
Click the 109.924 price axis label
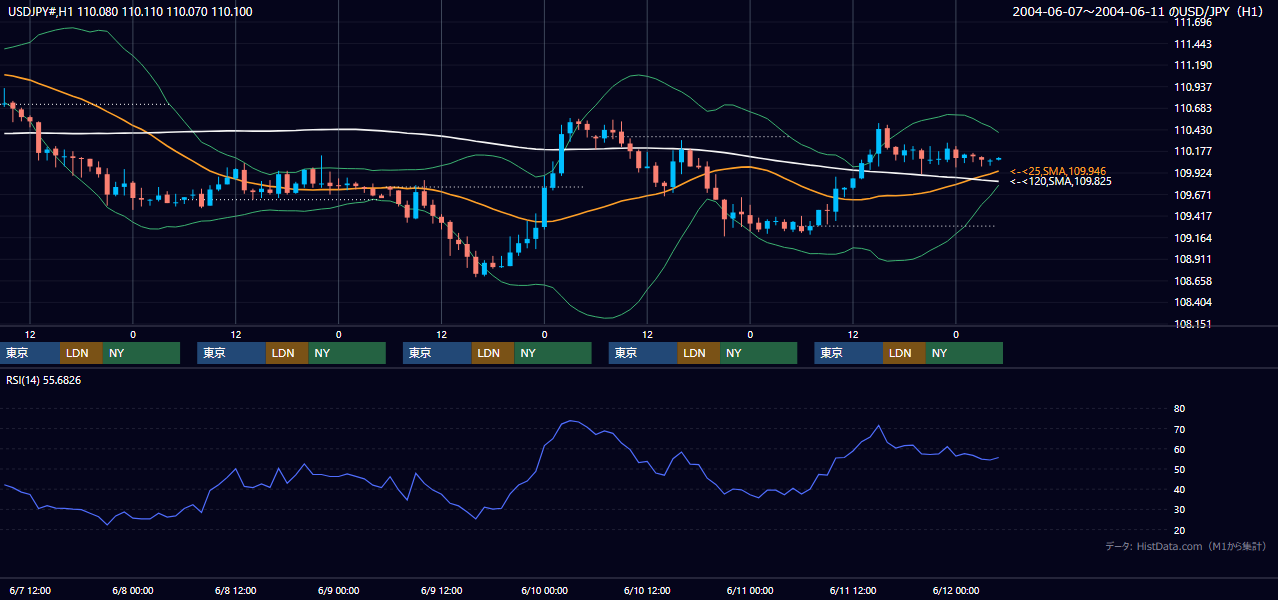(x=1193, y=173)
